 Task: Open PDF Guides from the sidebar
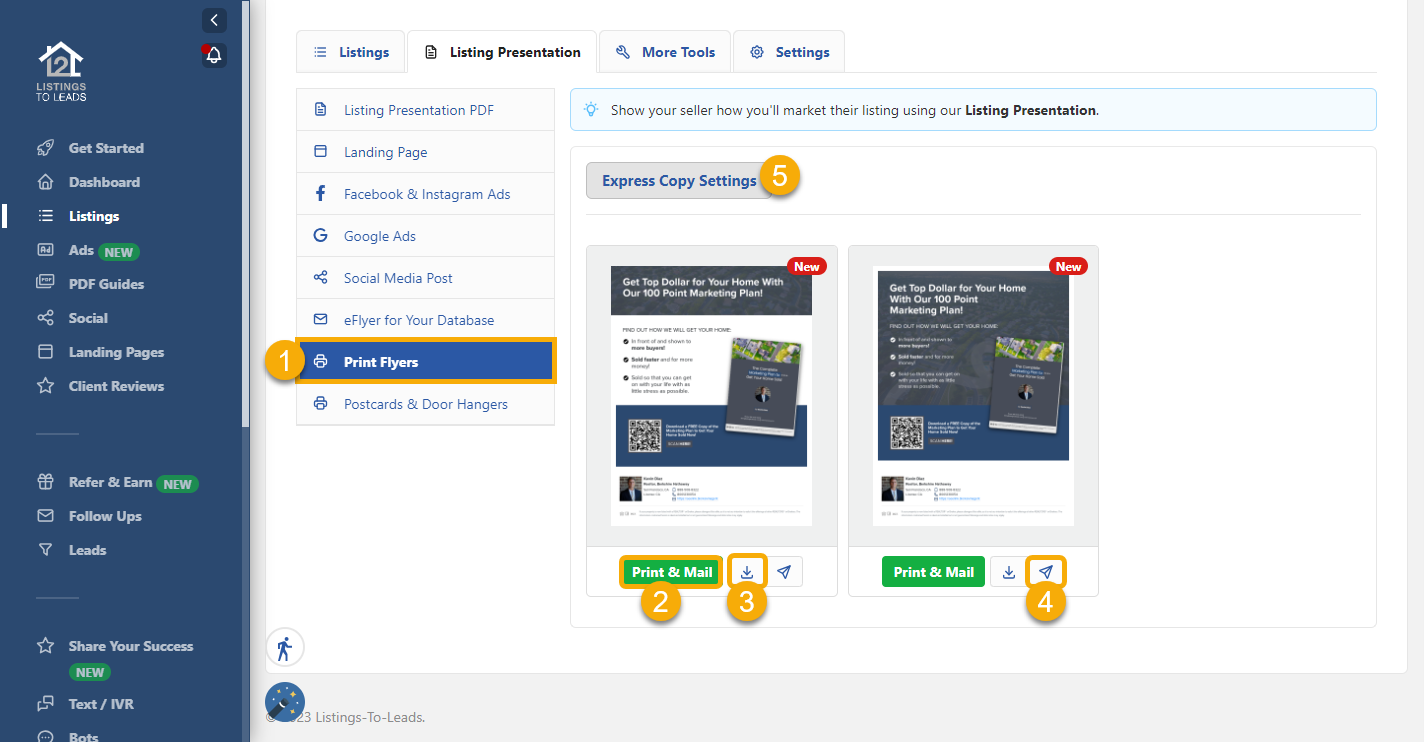click(x=106, y=284)
